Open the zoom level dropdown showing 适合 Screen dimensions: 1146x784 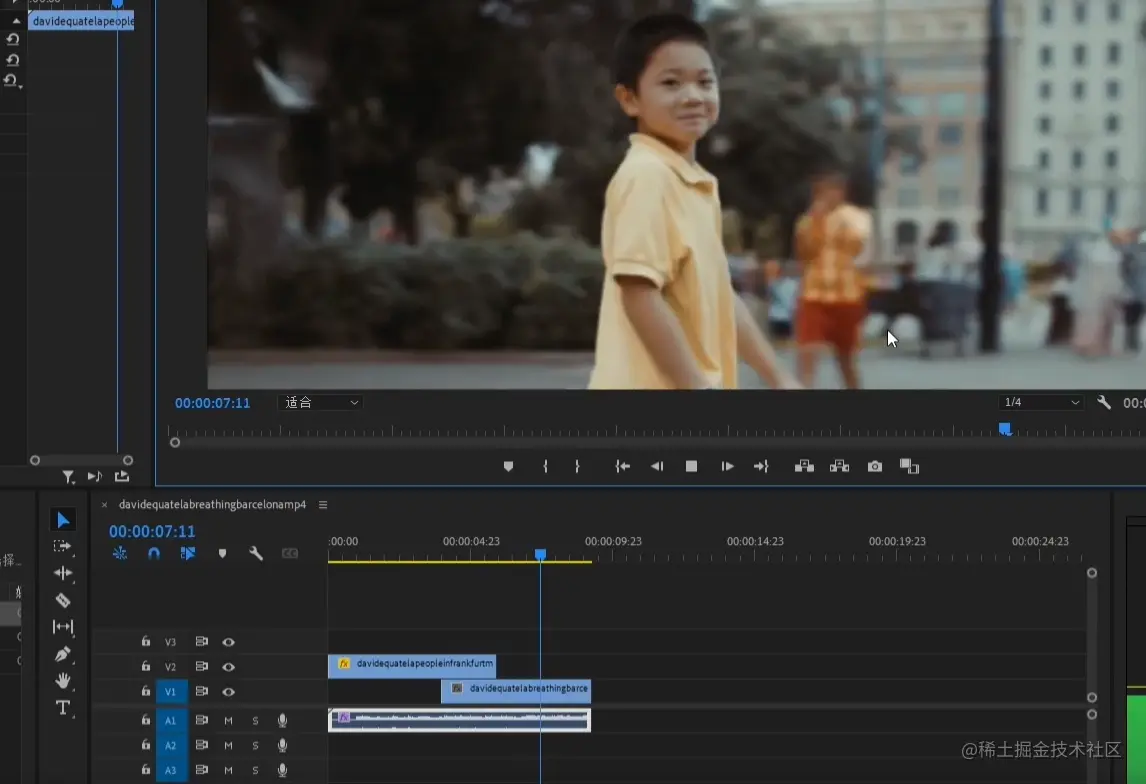click(x=320, y=403)
